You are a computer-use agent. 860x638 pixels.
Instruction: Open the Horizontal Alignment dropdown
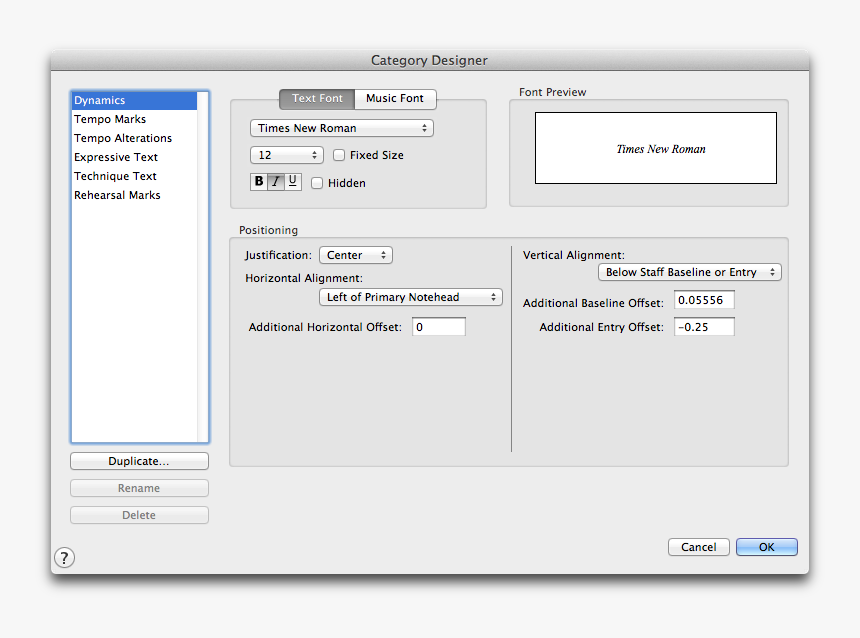410,297
